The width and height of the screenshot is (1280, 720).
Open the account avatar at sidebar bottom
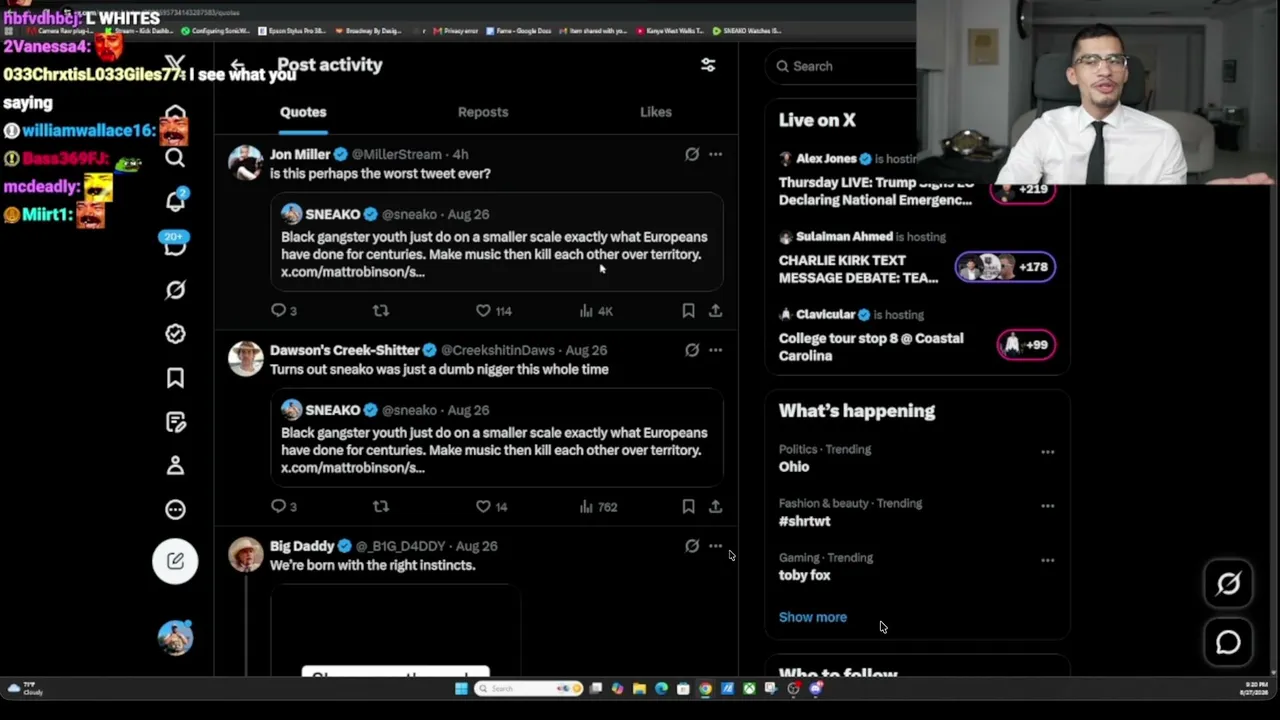[175, 637]
